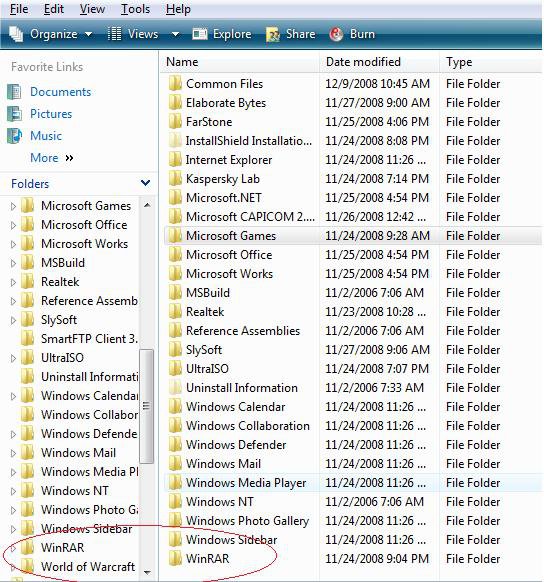
Task: Collapse the Folders pane chevron
Action: point(145,183)
